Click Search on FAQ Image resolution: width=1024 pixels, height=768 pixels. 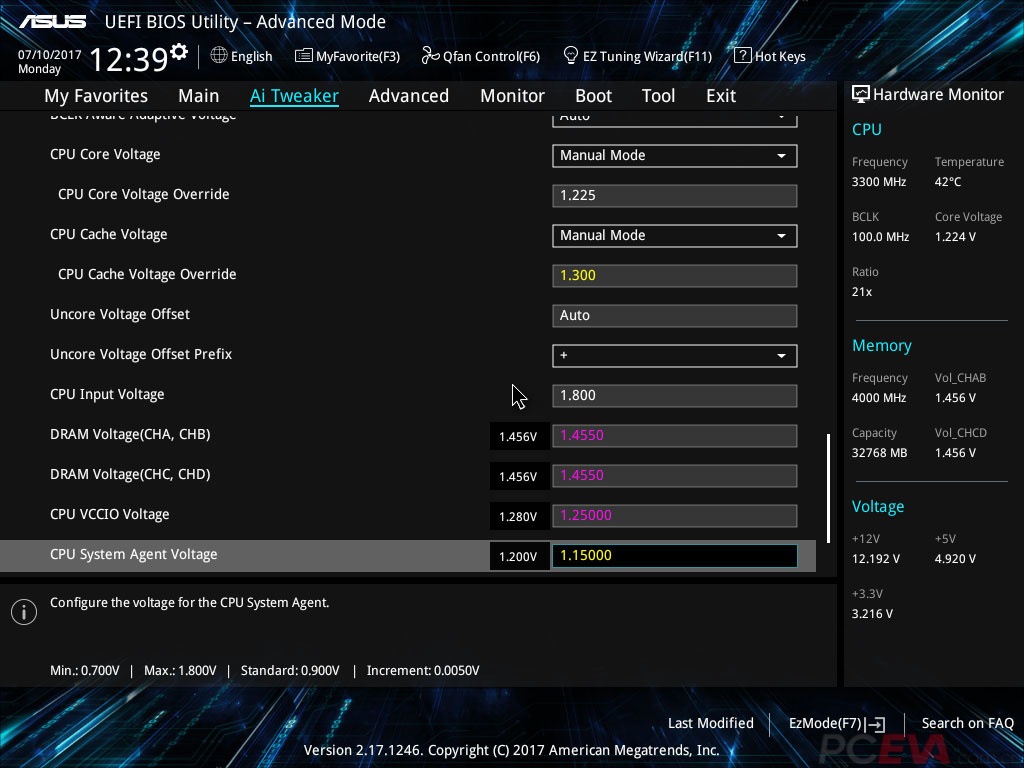pos(968,724)
